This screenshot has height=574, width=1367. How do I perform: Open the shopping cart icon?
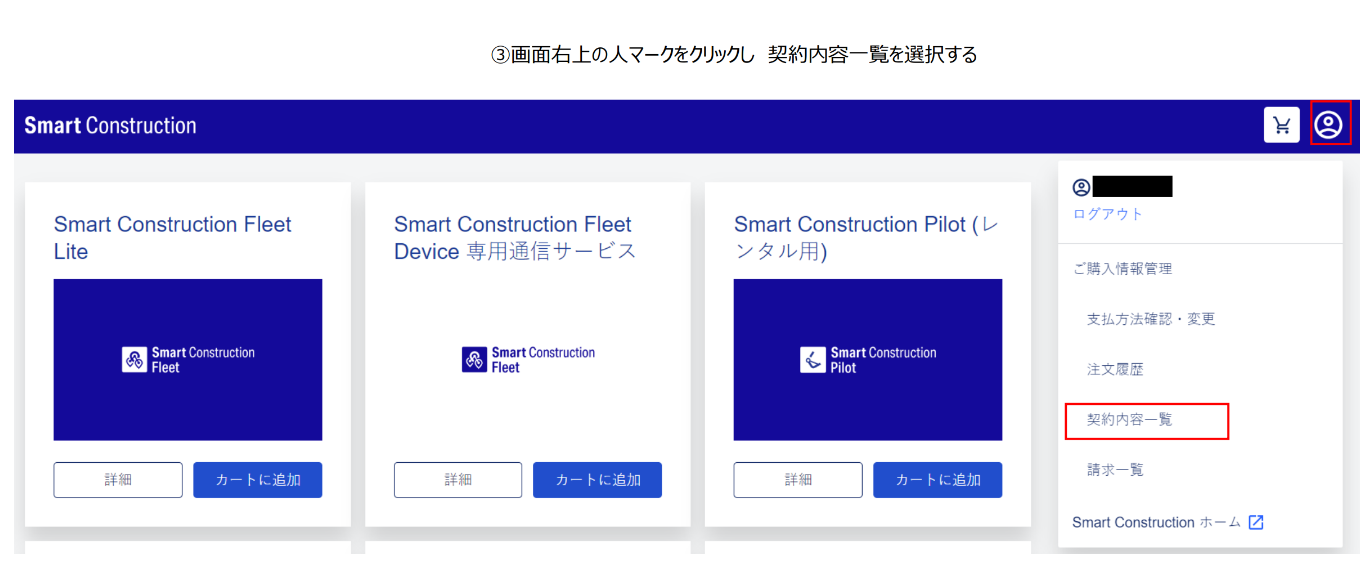(x=1281, y=125)
